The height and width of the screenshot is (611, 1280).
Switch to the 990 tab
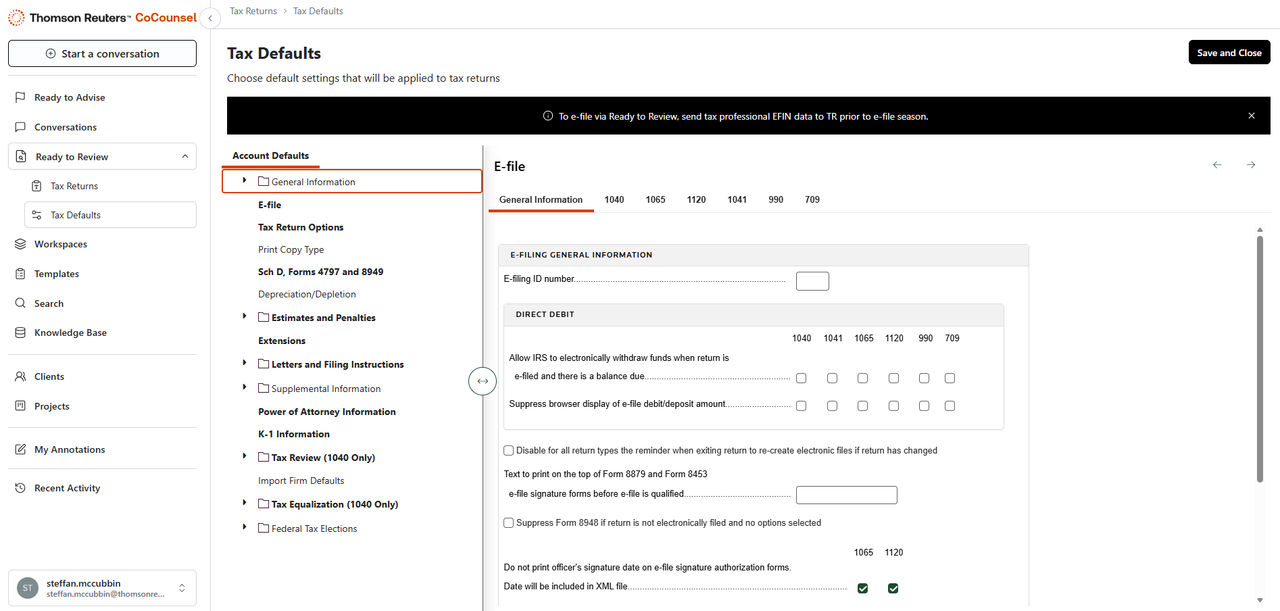[775, 200]
